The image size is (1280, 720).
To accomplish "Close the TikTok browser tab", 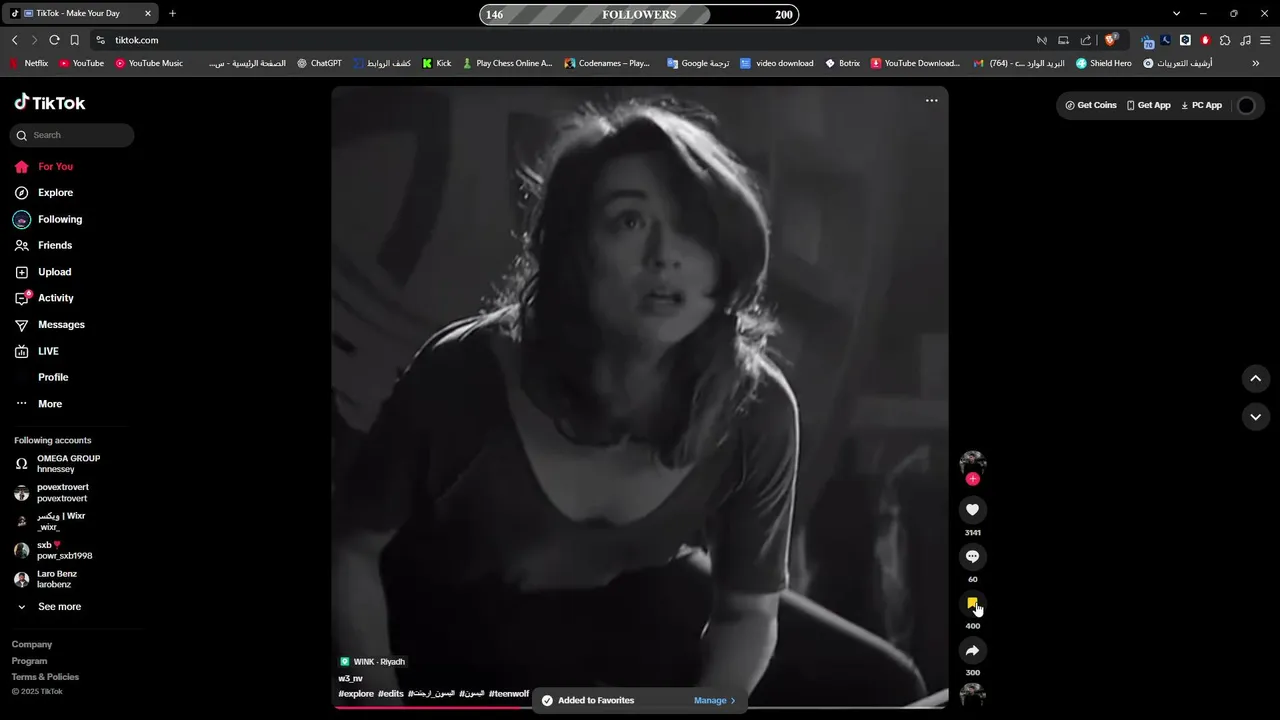I will [148, 14].
